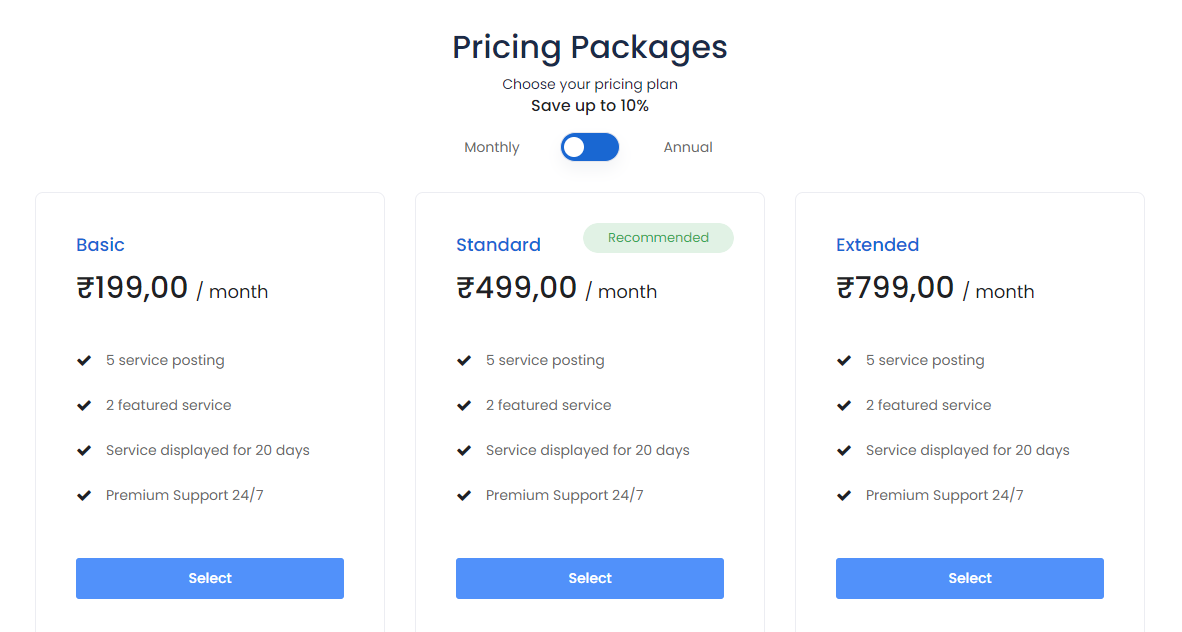The height and width of the screenshot is (632, 1182).
Task: Click the Monthly billing label
Action: pos(492,148)
